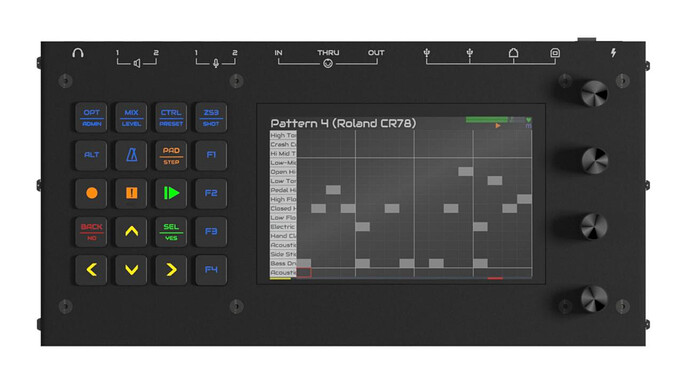Click the orange play status indicator

point(498,126)
